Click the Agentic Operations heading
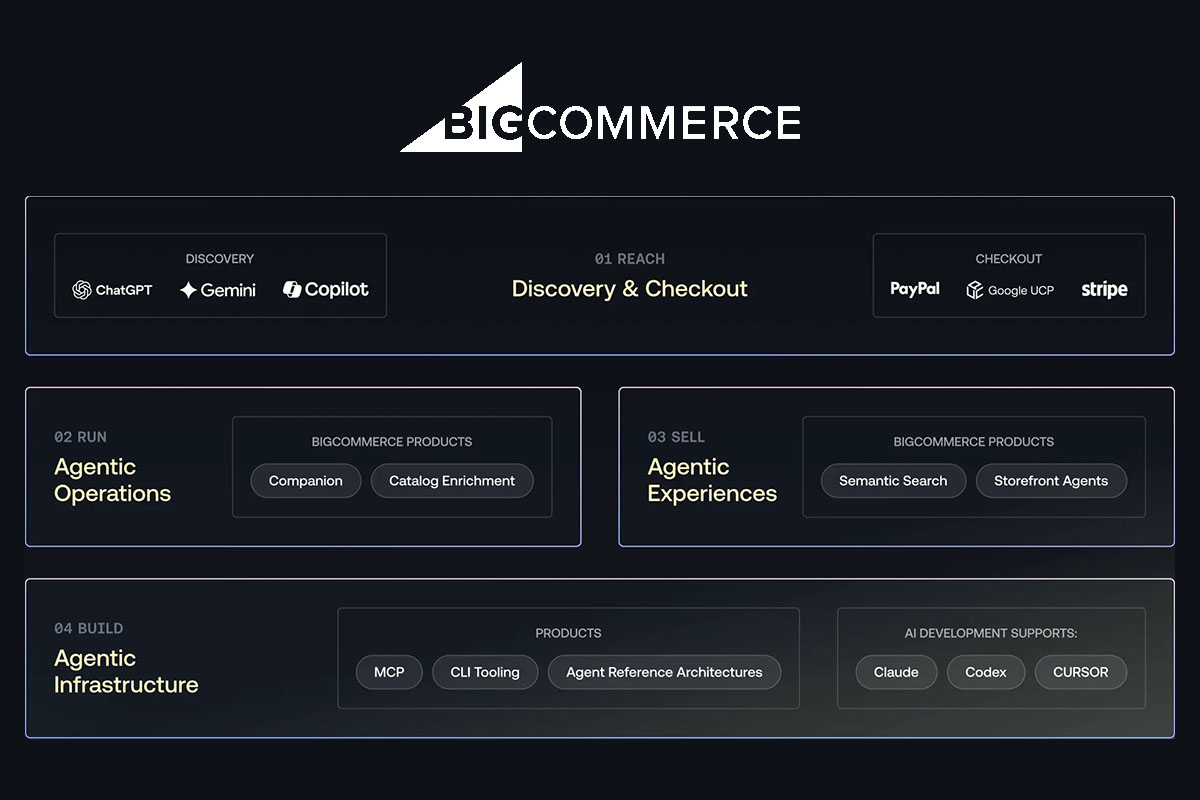The height and width of the screenshot is (800, 1200). pos(112,480)
